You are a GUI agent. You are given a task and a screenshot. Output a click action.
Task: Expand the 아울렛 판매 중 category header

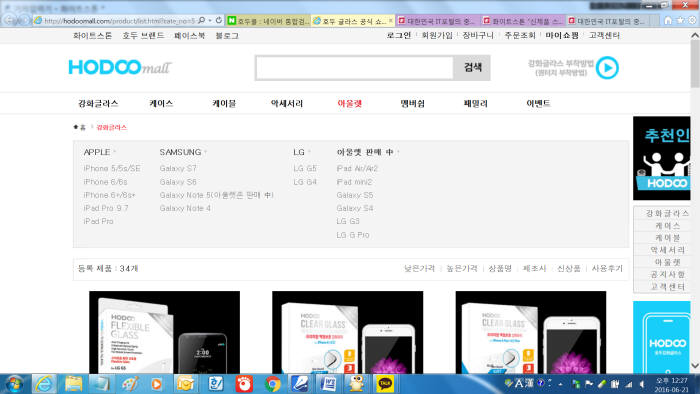(368, 152)
